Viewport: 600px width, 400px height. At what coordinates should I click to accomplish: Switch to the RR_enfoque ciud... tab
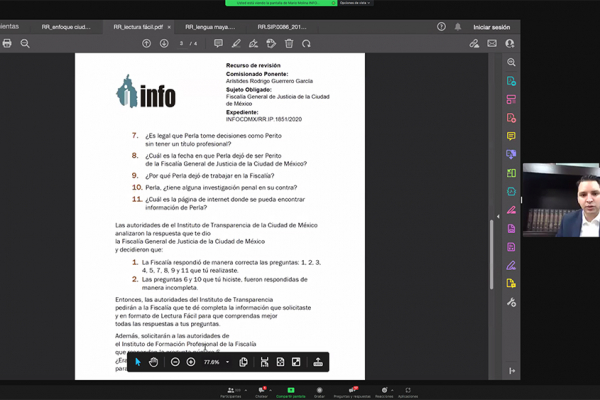(x=66, y=27)
